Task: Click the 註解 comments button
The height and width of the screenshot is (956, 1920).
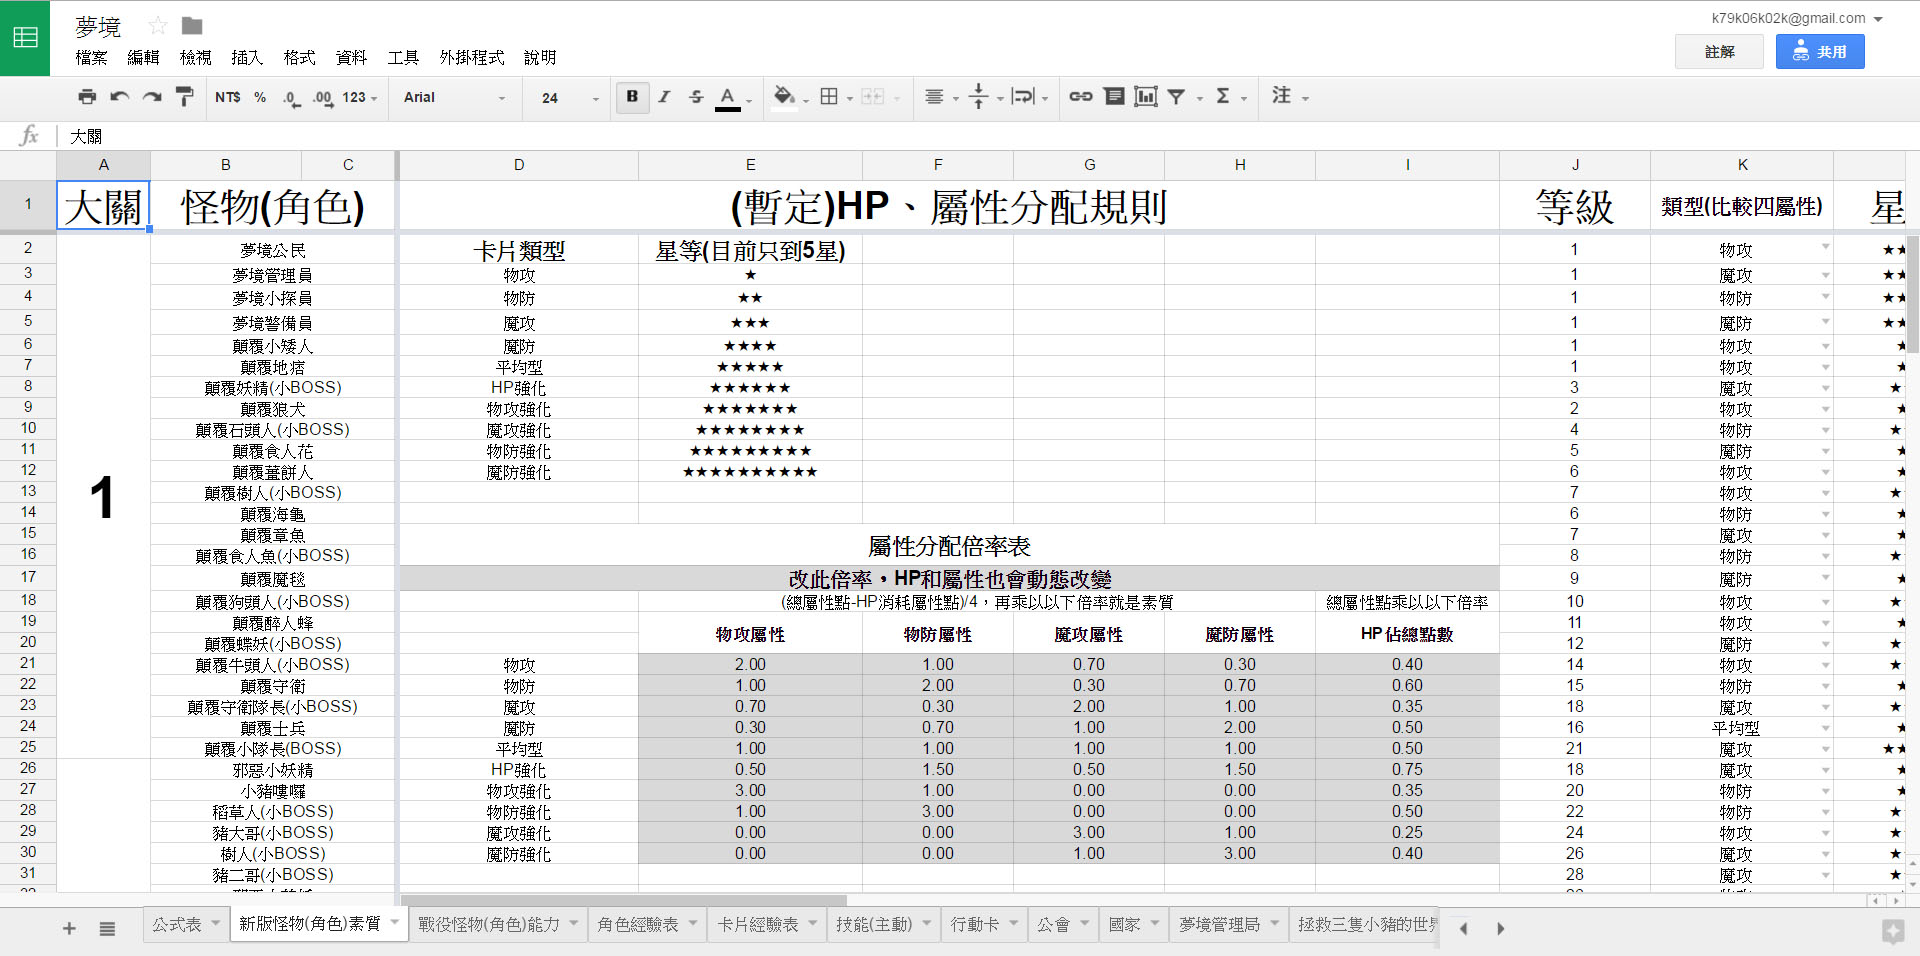Action: point(1719,52)
